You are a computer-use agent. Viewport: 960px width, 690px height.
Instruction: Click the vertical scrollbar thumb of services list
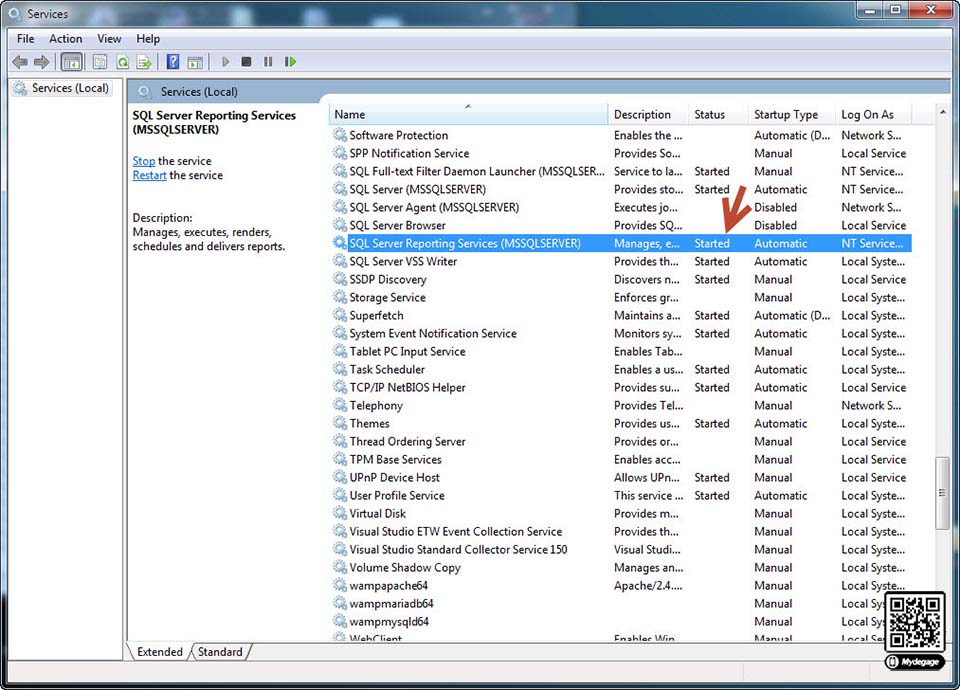(943, 492)
